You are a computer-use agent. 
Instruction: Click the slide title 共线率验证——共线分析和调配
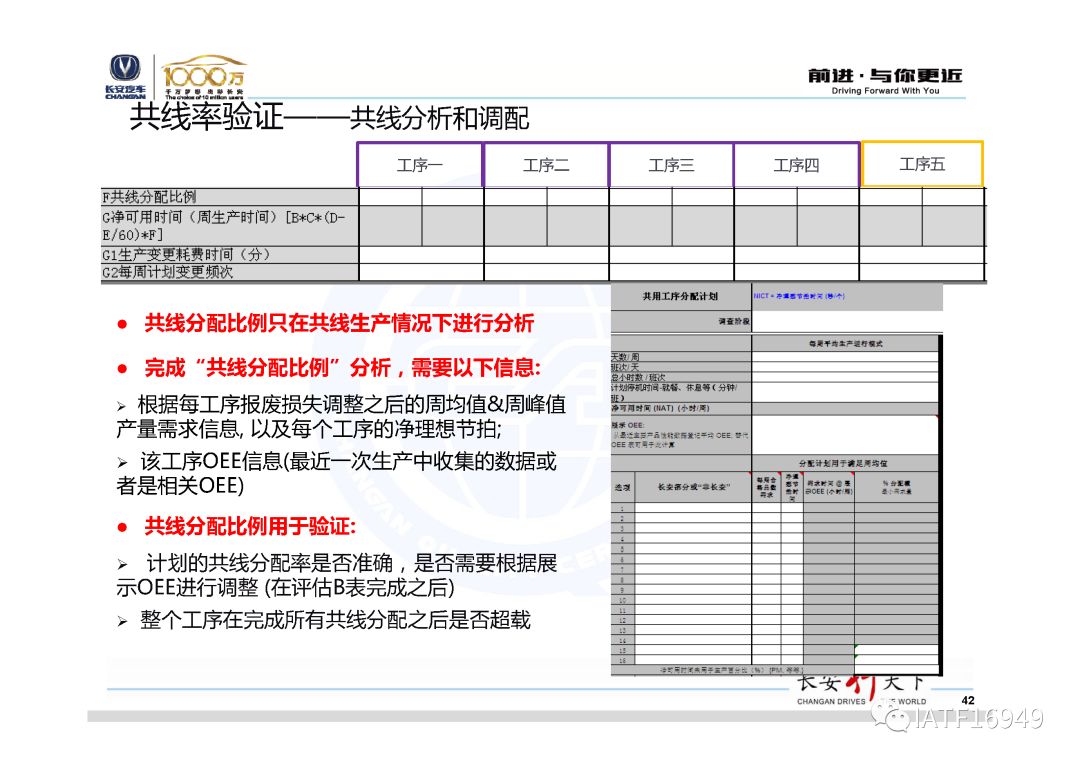[329, 118]
